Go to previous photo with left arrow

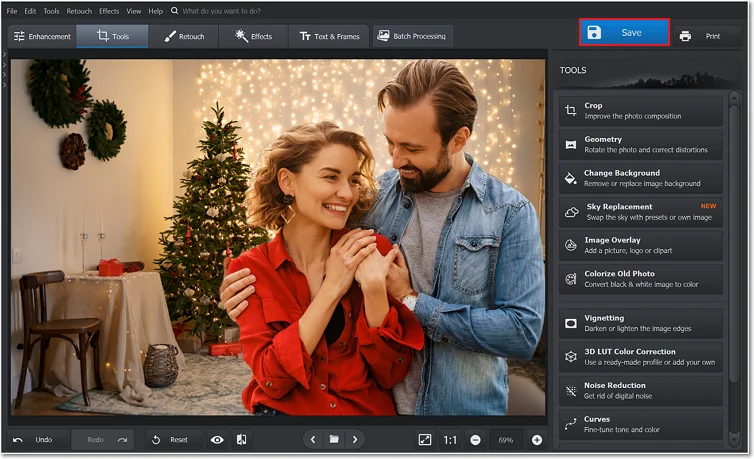(x=313, y=440)
